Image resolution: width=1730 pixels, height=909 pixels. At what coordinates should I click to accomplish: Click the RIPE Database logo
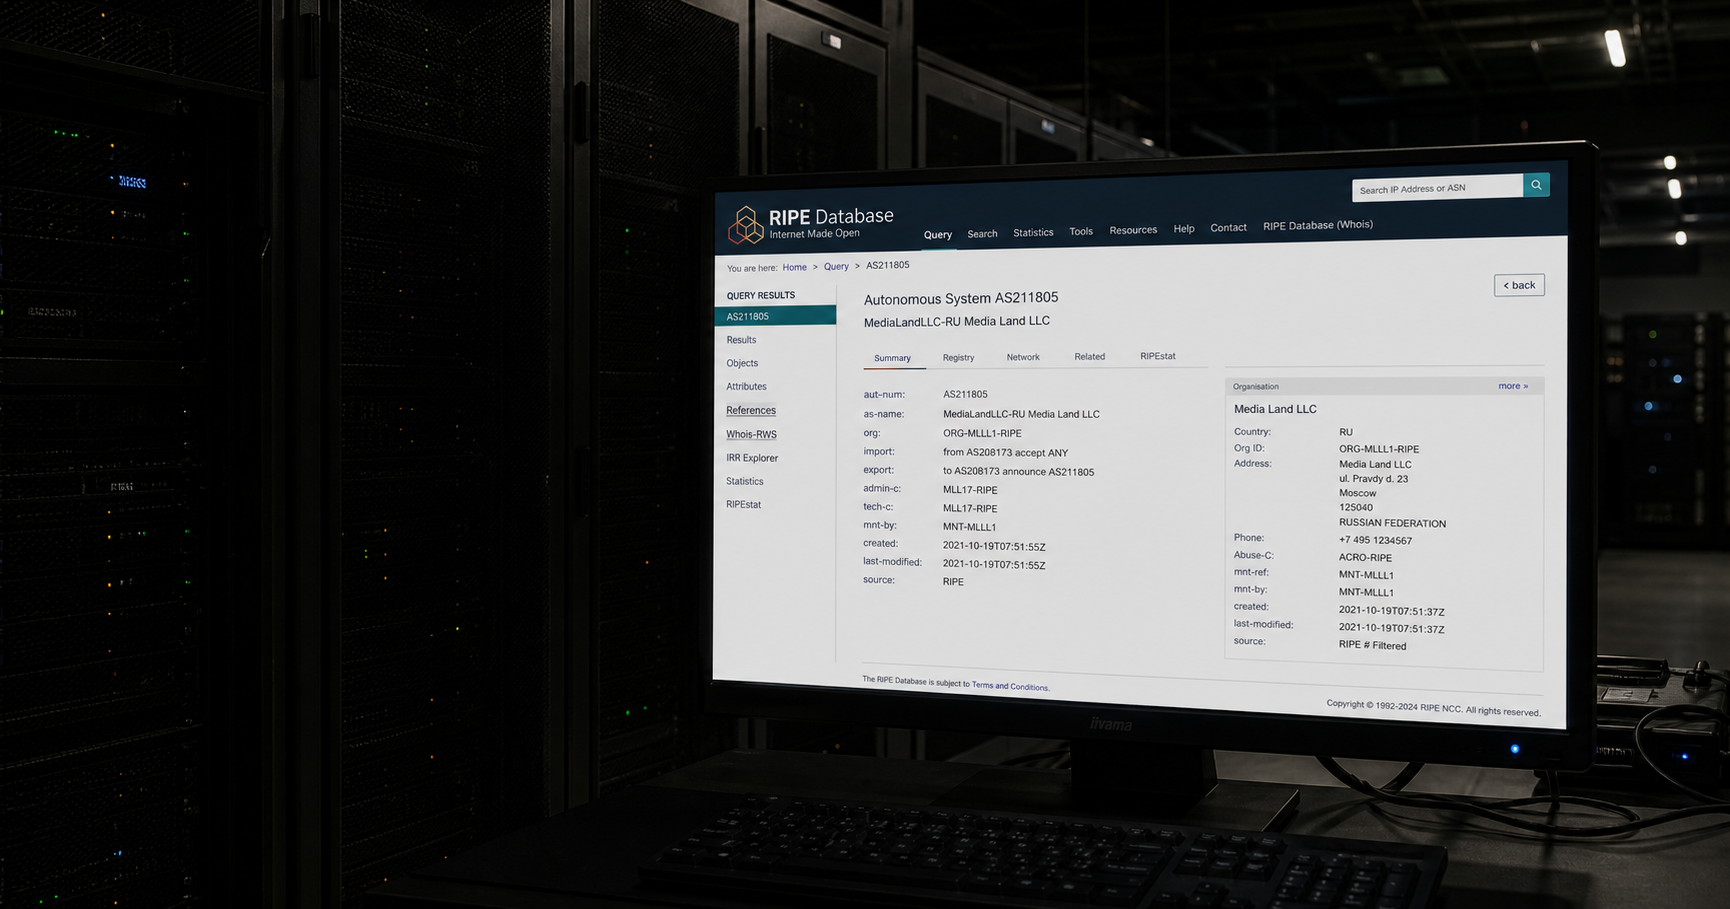810,224
